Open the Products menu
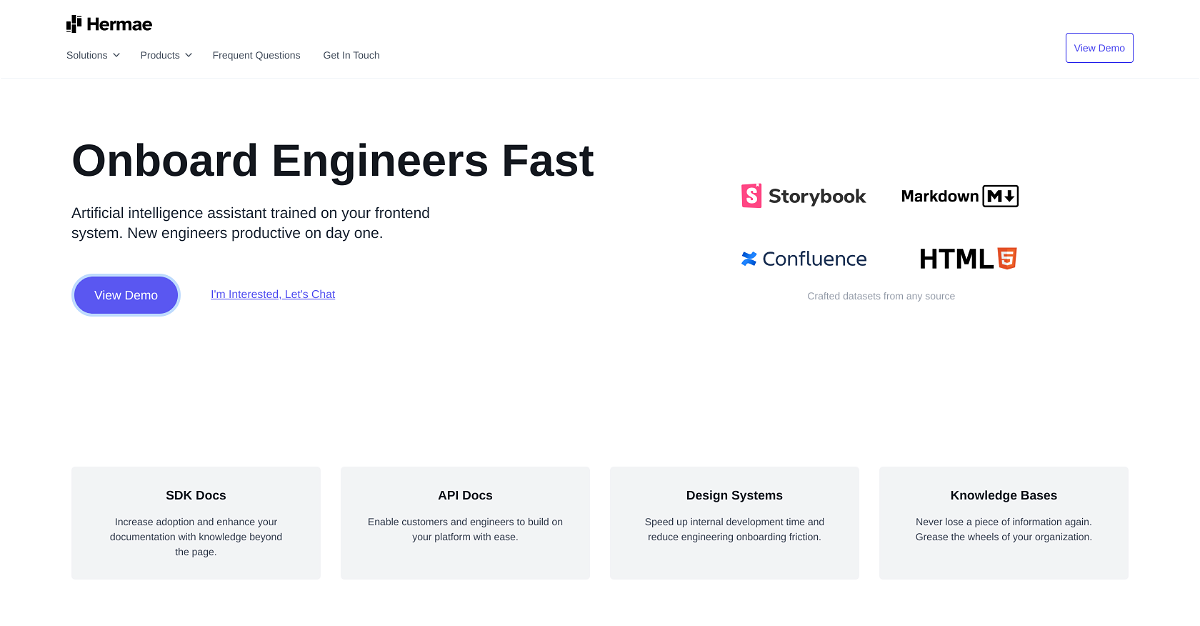The image size is (1200, 626). tap(160, 56)
